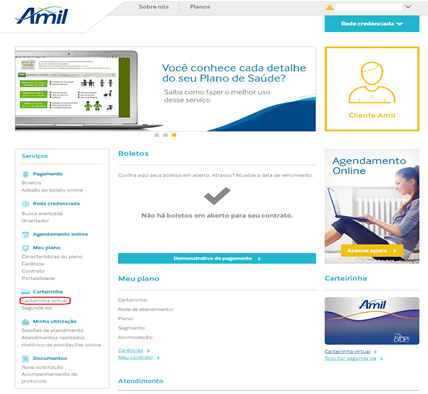
Task: Open the Sobre nós menu
Action: 154,7
